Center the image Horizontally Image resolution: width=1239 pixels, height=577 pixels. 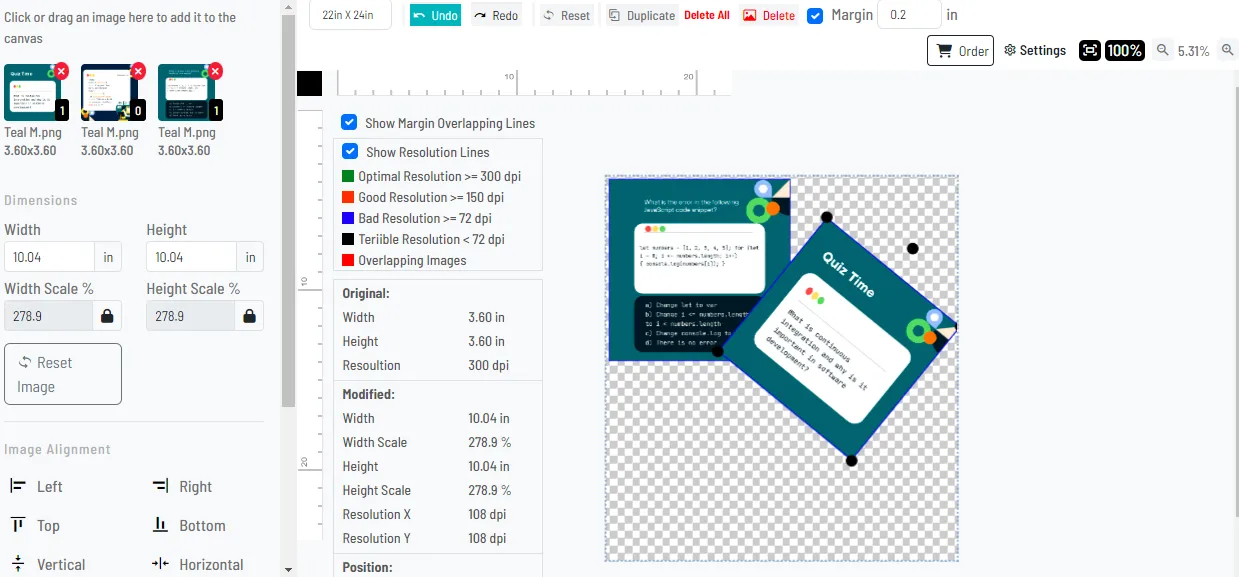(197, 565)
